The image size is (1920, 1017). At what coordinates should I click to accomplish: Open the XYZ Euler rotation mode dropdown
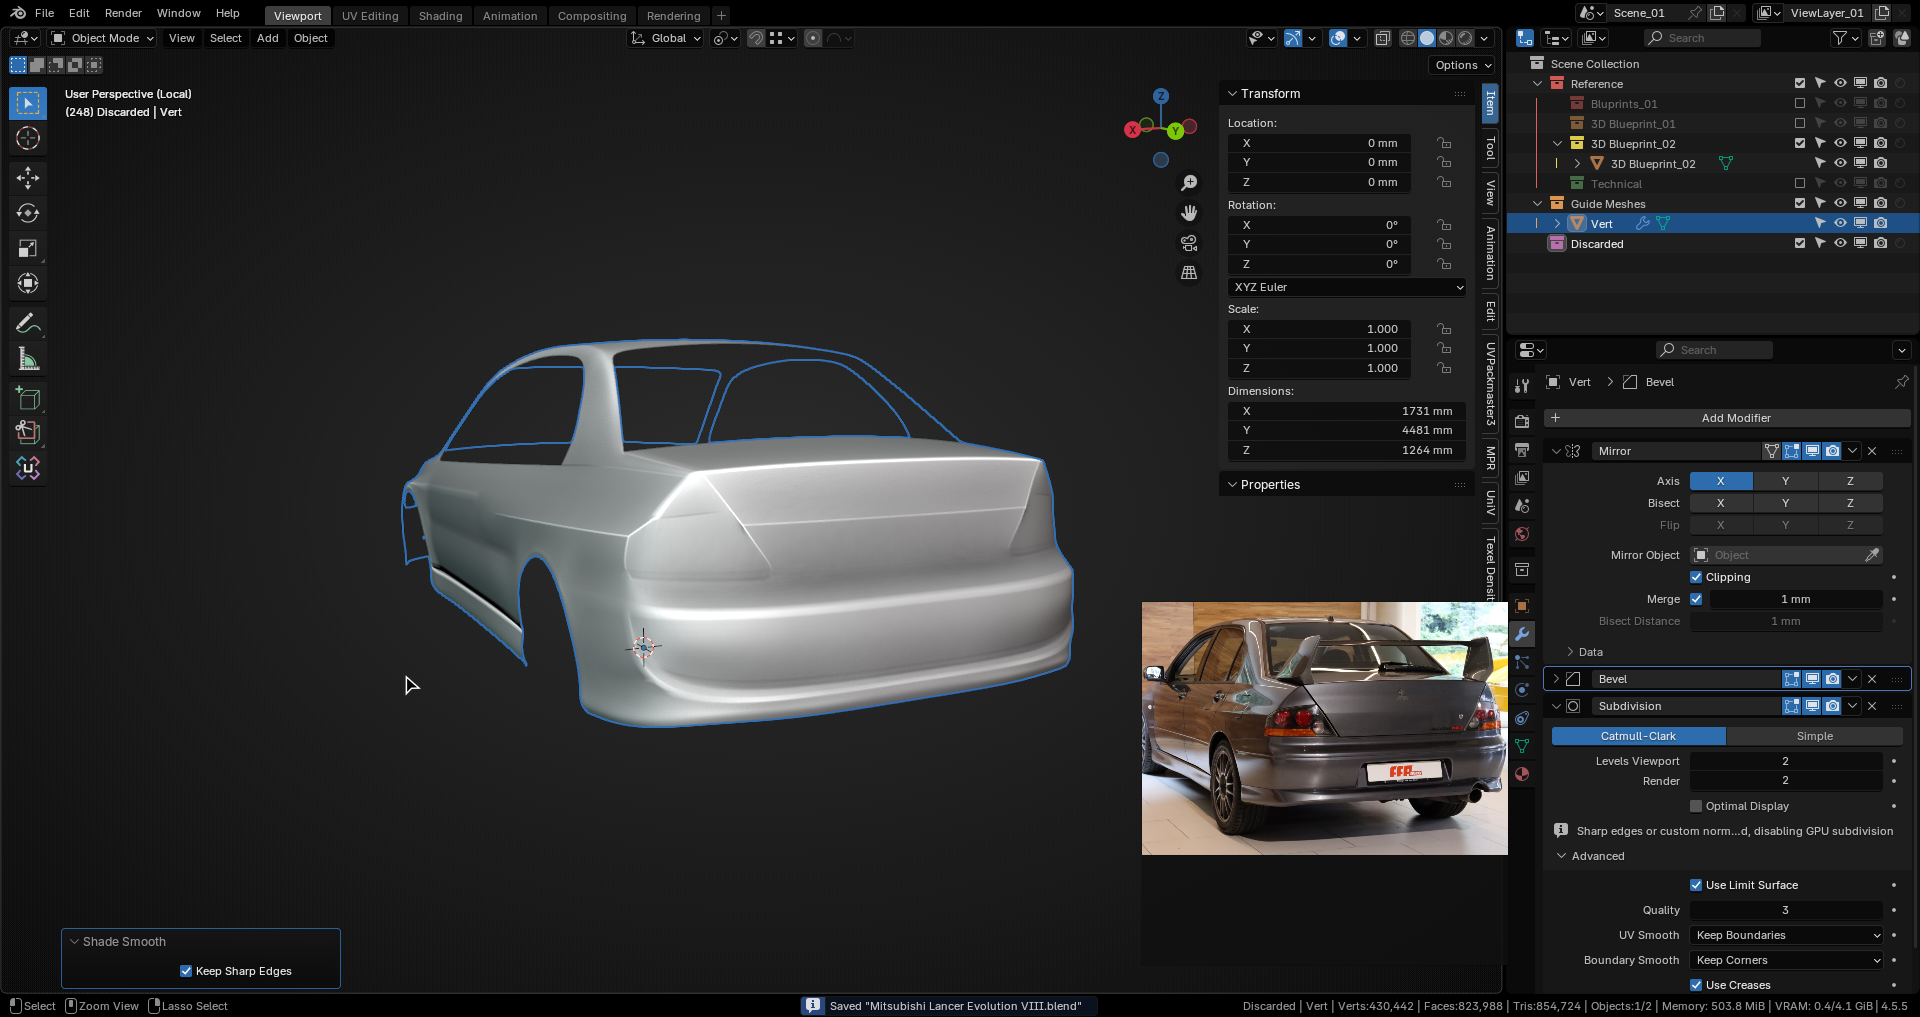click(x=1347, y=287)
